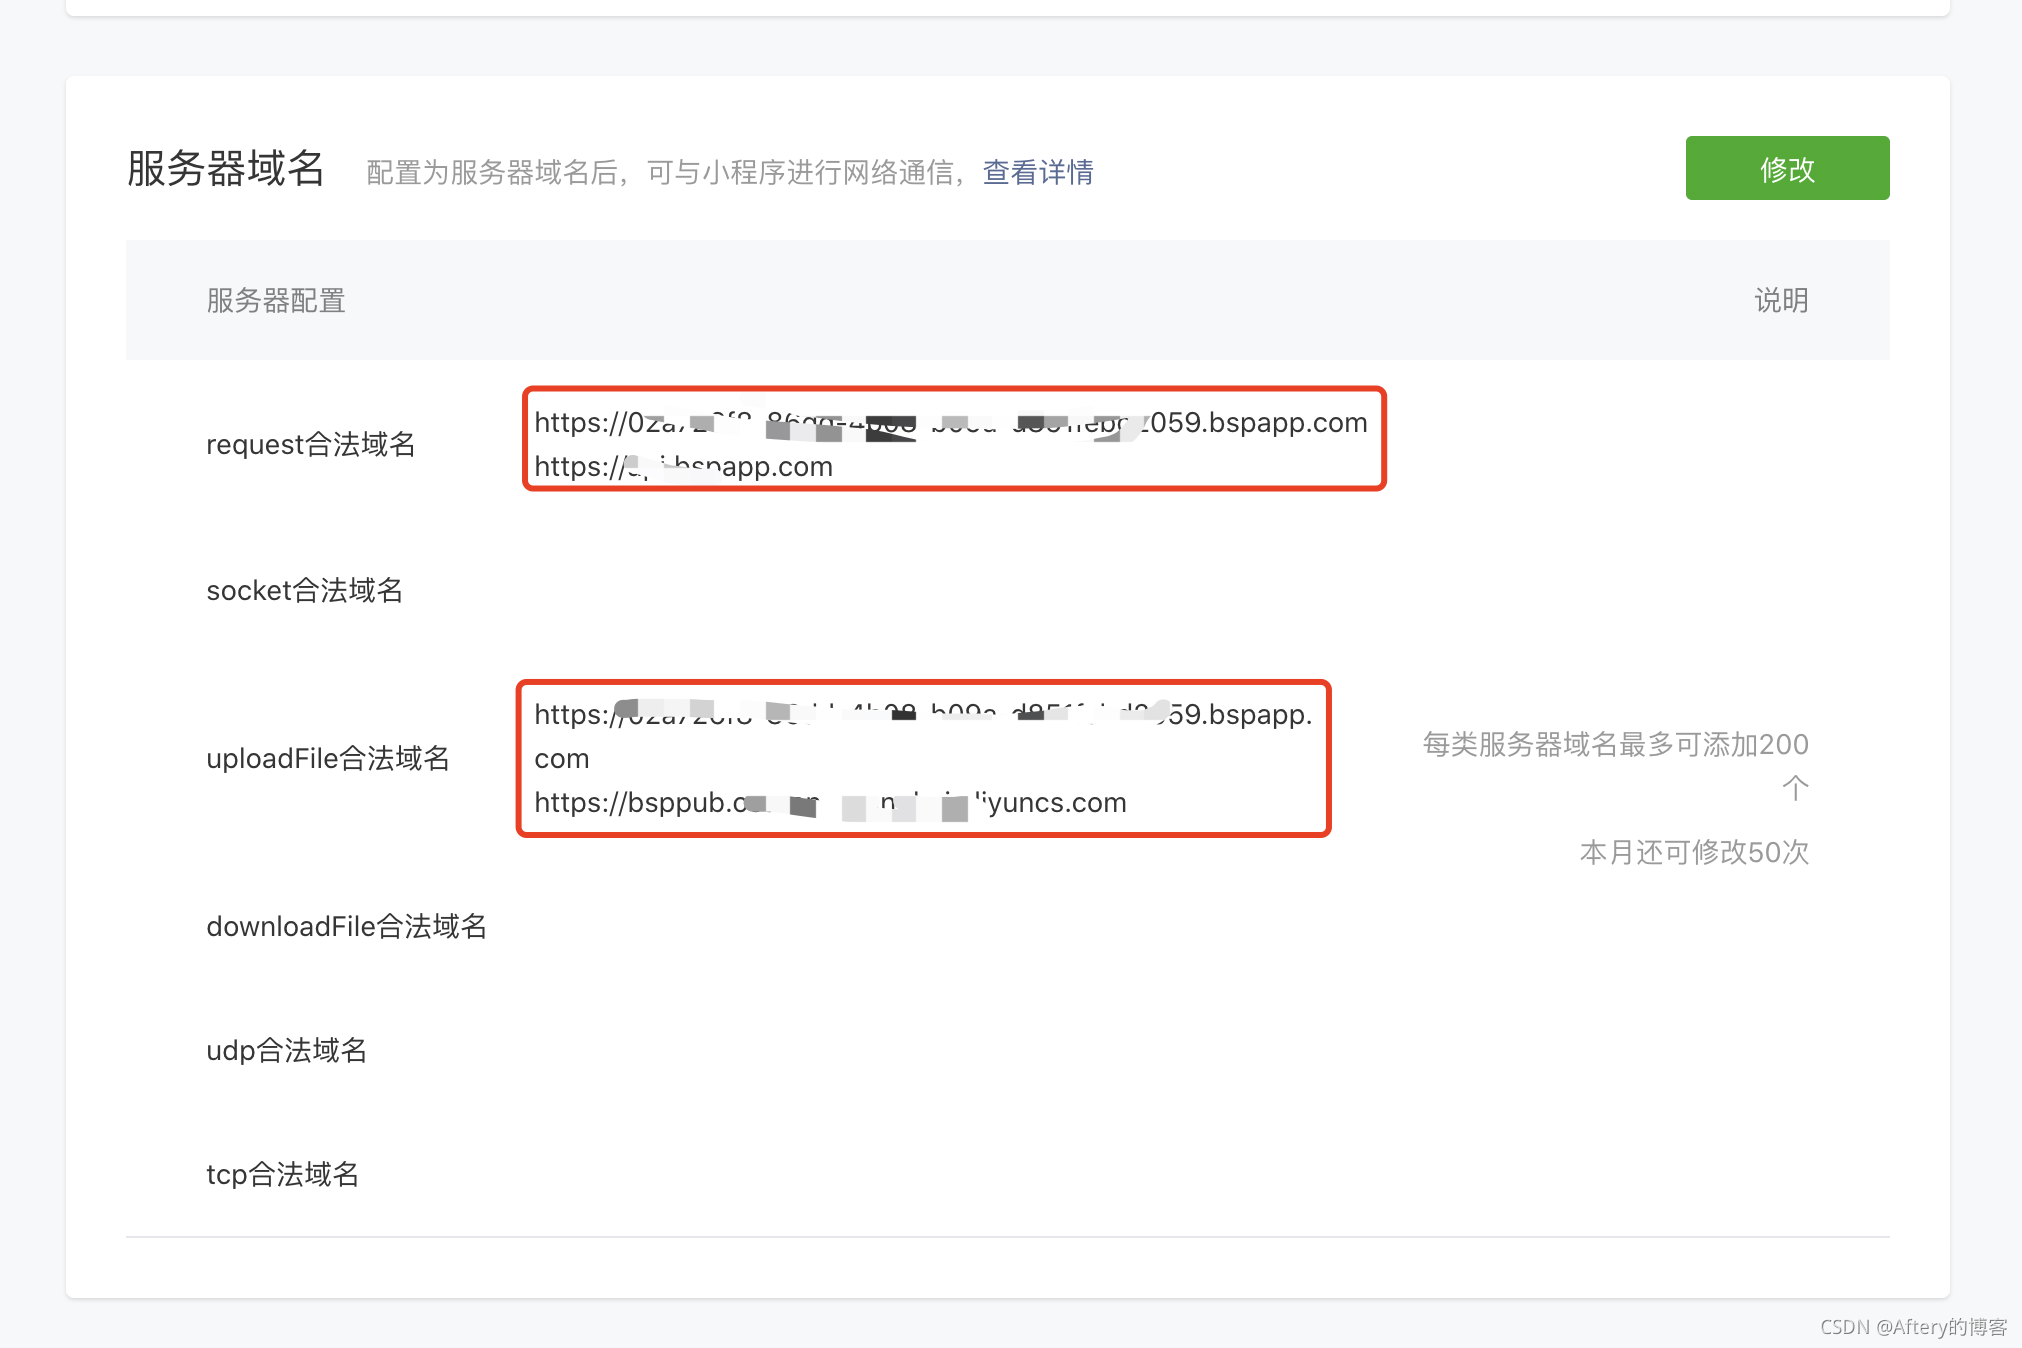The image size is (2022, 1348).
Task: Click the uploadFile domain highlighted red box
Action: point(922,757)
